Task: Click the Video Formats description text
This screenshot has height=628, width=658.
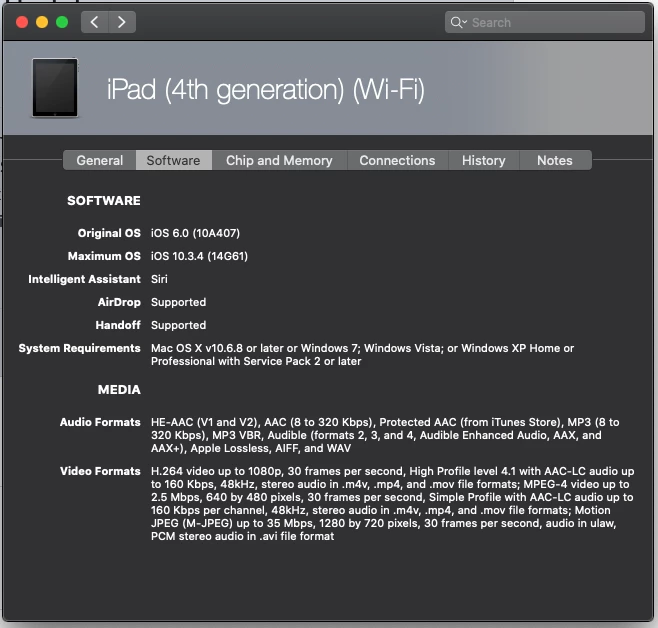Action: pos(392,504)
